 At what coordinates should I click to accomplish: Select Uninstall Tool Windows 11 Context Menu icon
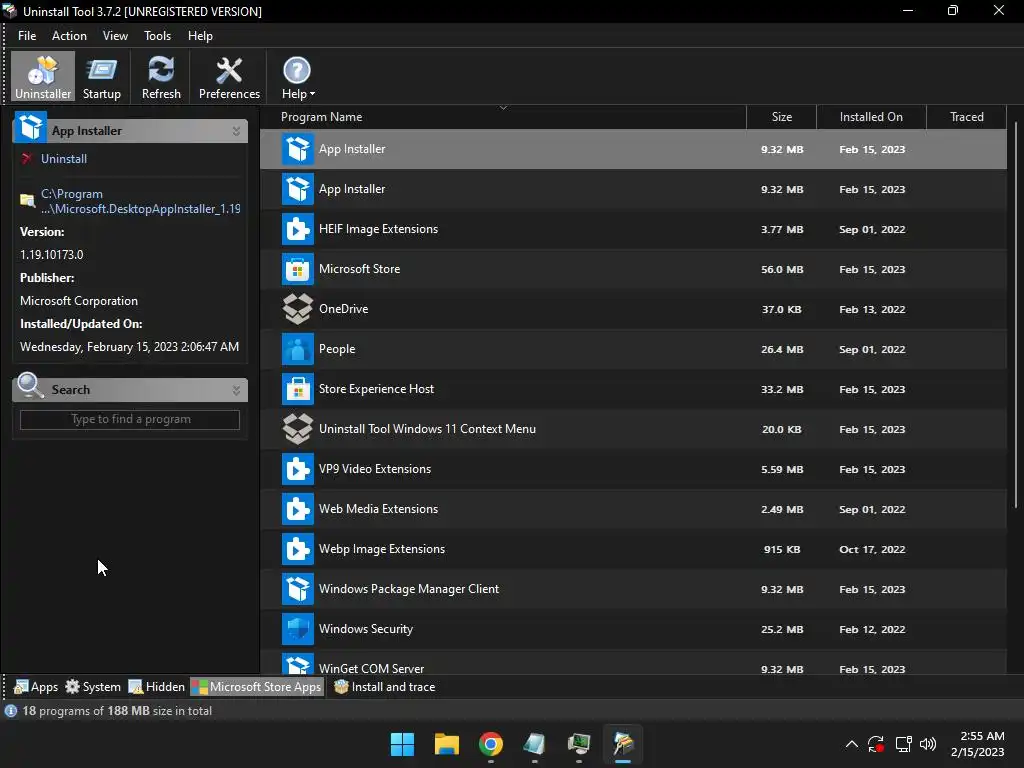click(x=298, y=429)
